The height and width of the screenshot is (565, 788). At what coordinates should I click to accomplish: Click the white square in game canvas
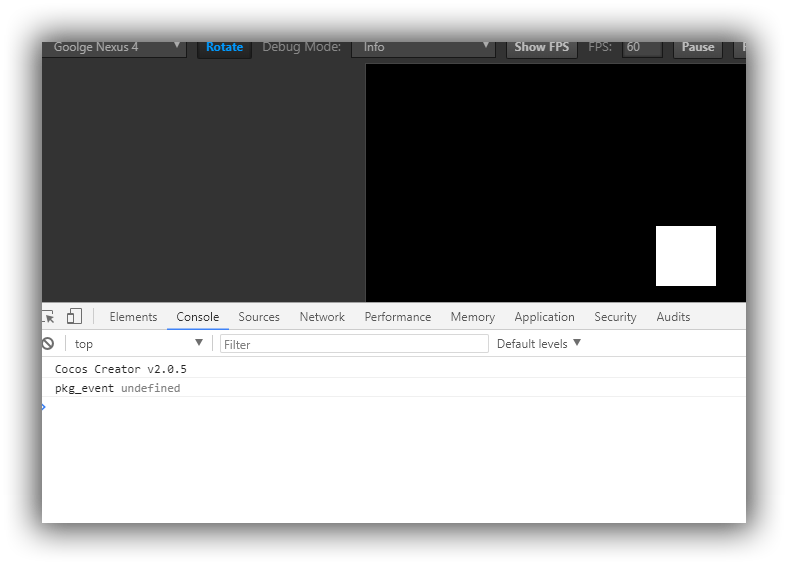pos(685,256)
